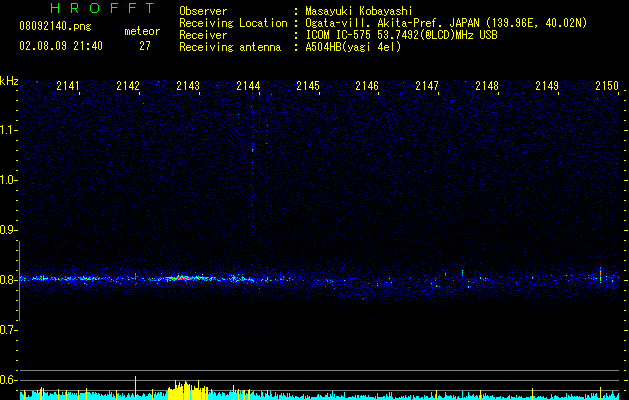Select the file name 08092140.png
Viewport: 629px width, 400px height.
pyautogui.click(x=55, y=27)
